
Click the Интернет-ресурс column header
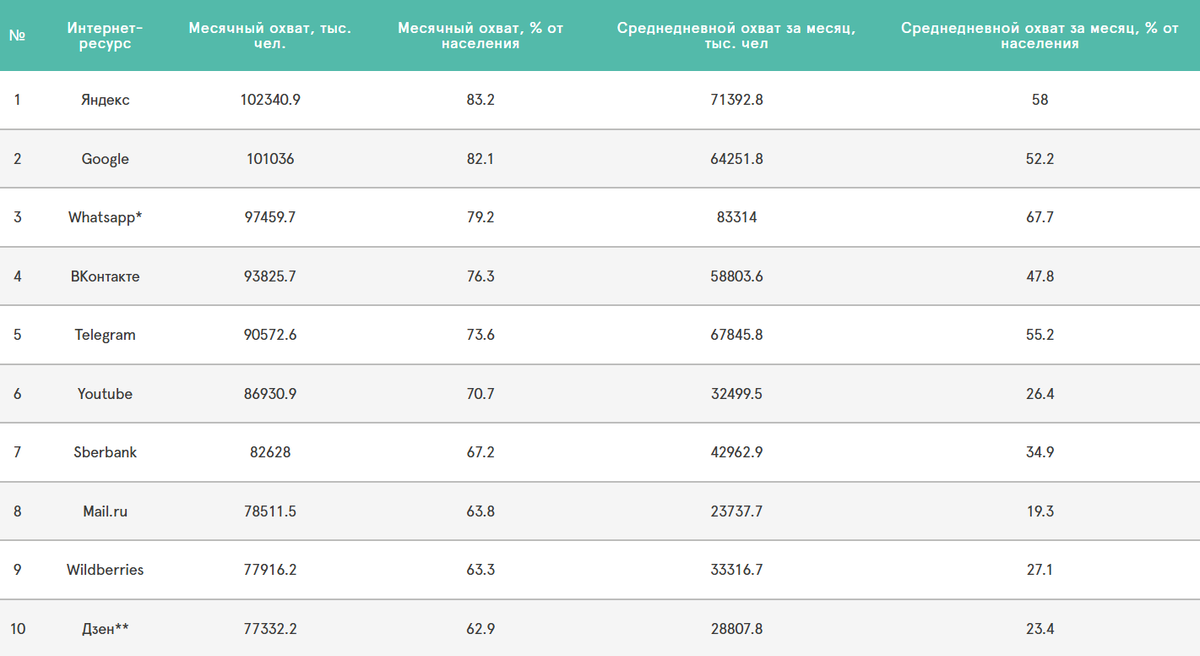coord(105,36)
